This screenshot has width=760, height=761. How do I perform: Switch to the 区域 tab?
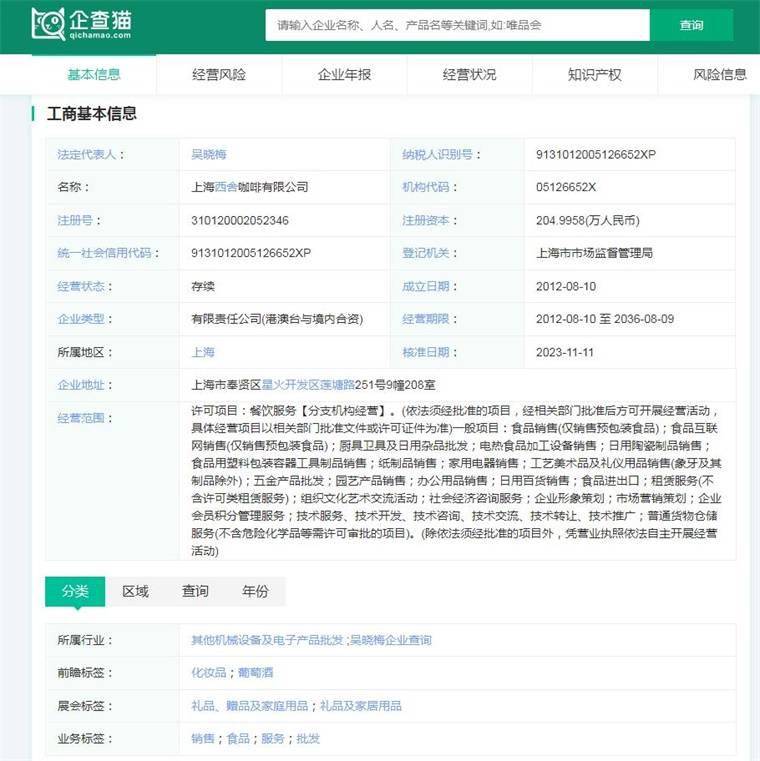click(135, 591)
